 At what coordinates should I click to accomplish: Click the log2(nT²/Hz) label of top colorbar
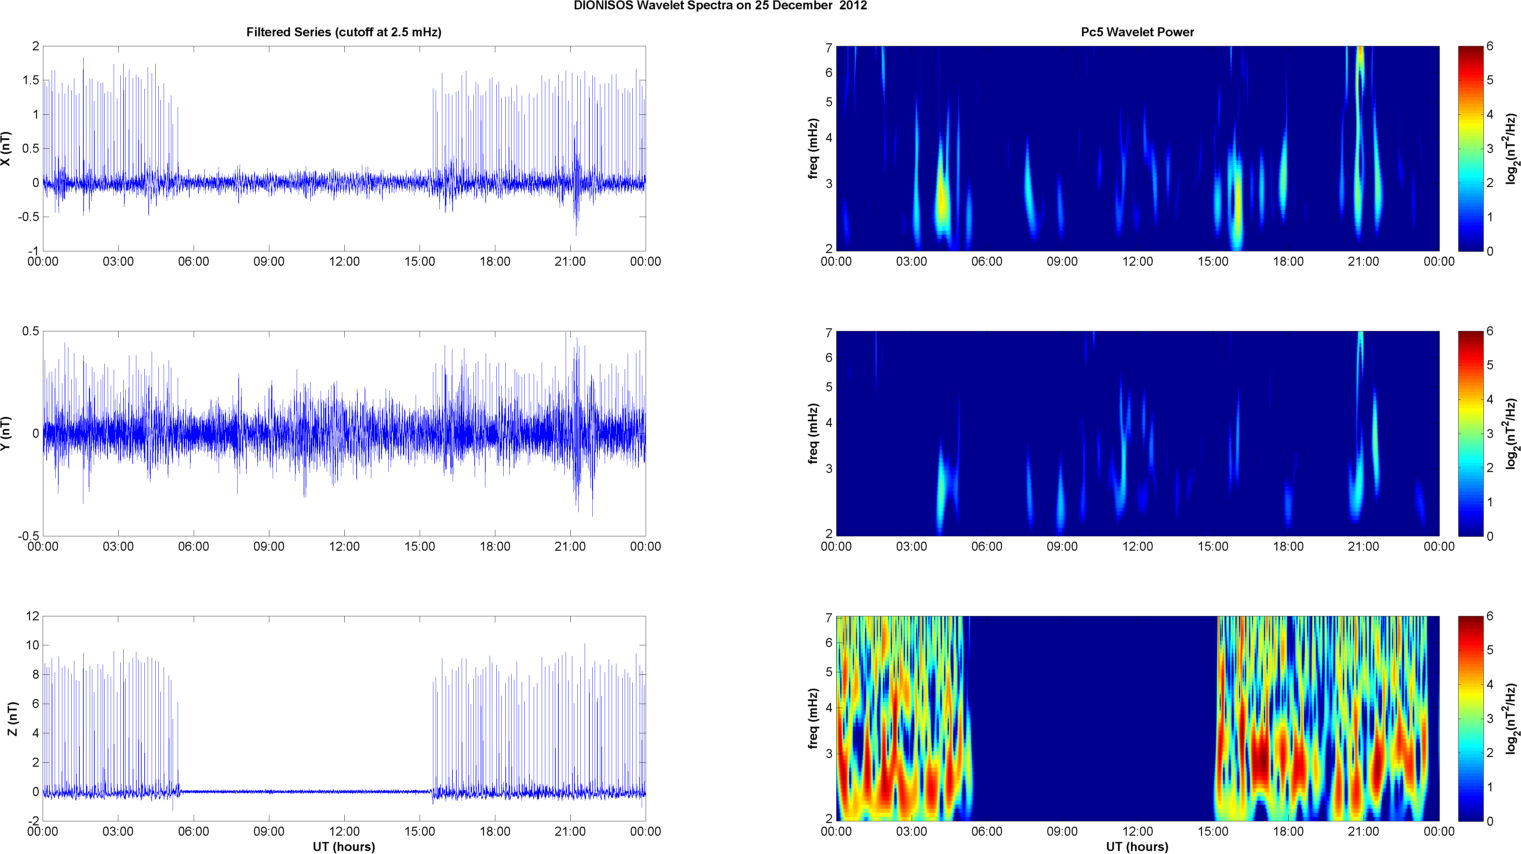[1512, 148]
